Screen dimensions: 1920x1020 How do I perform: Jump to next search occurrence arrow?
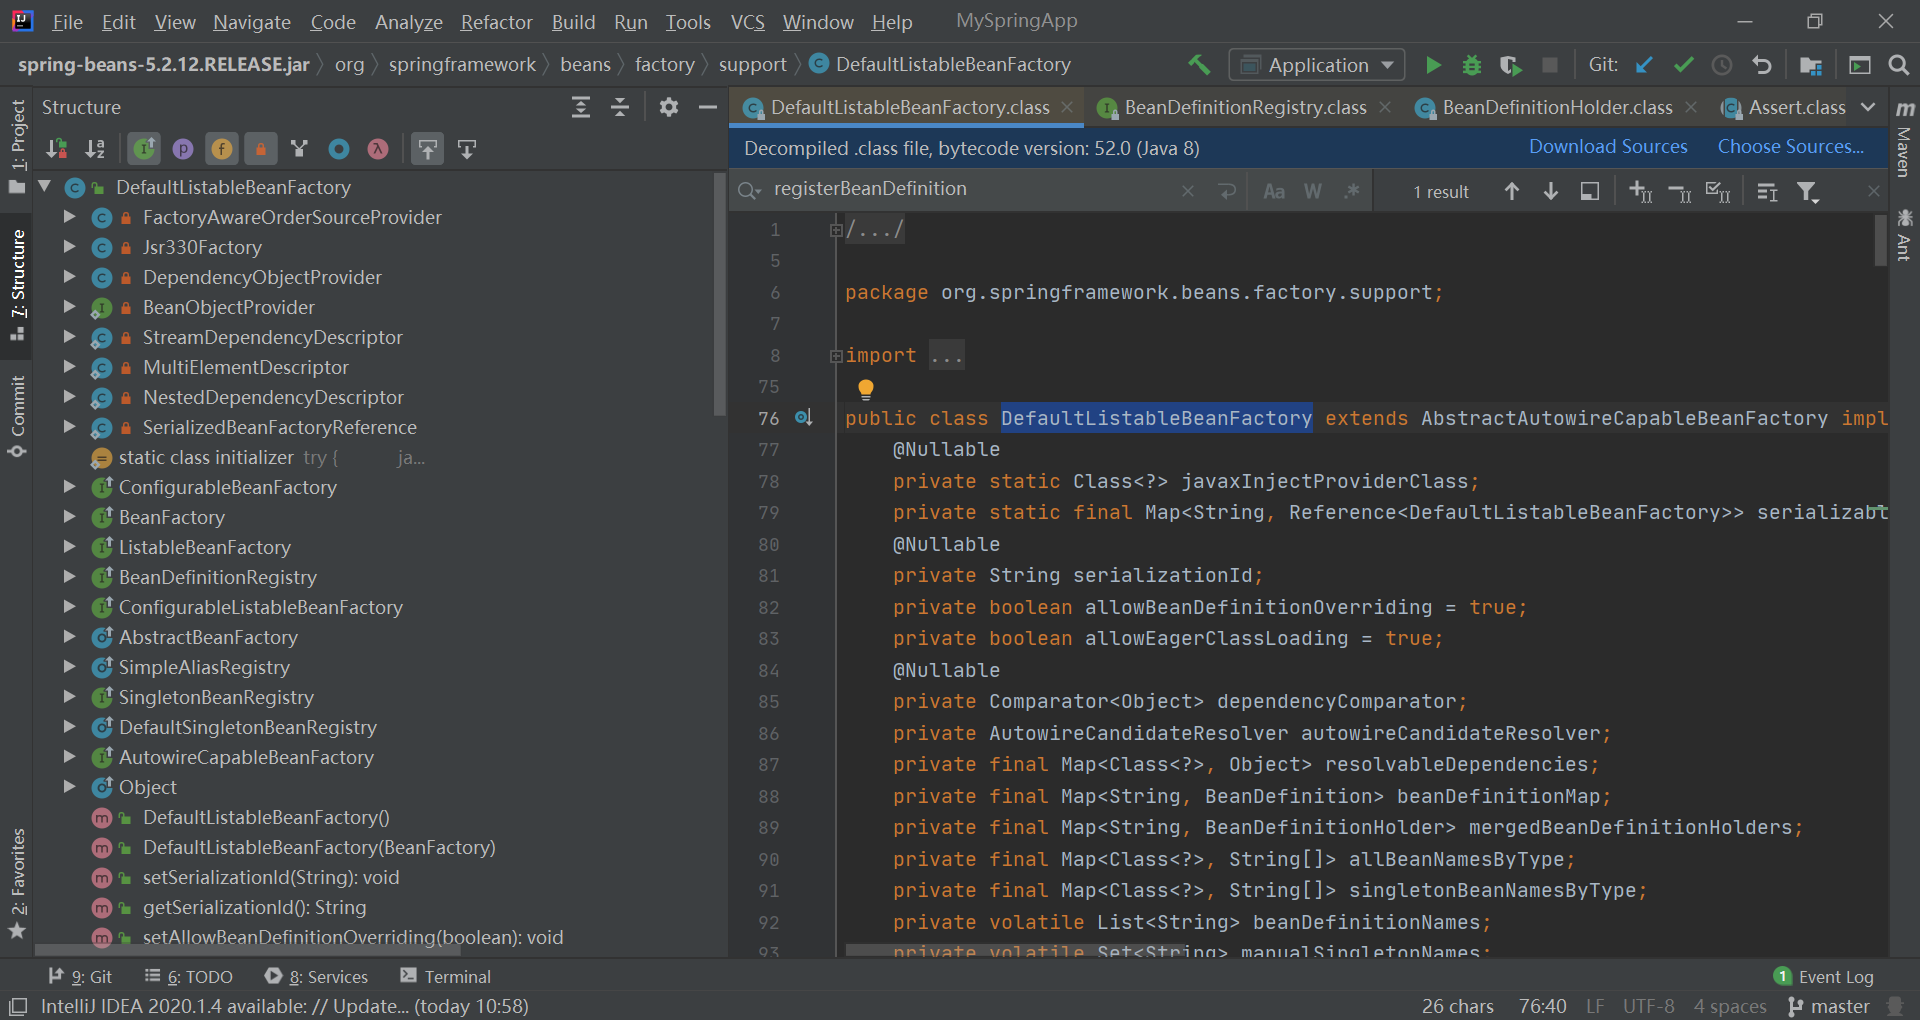[x=1551, y=191]
